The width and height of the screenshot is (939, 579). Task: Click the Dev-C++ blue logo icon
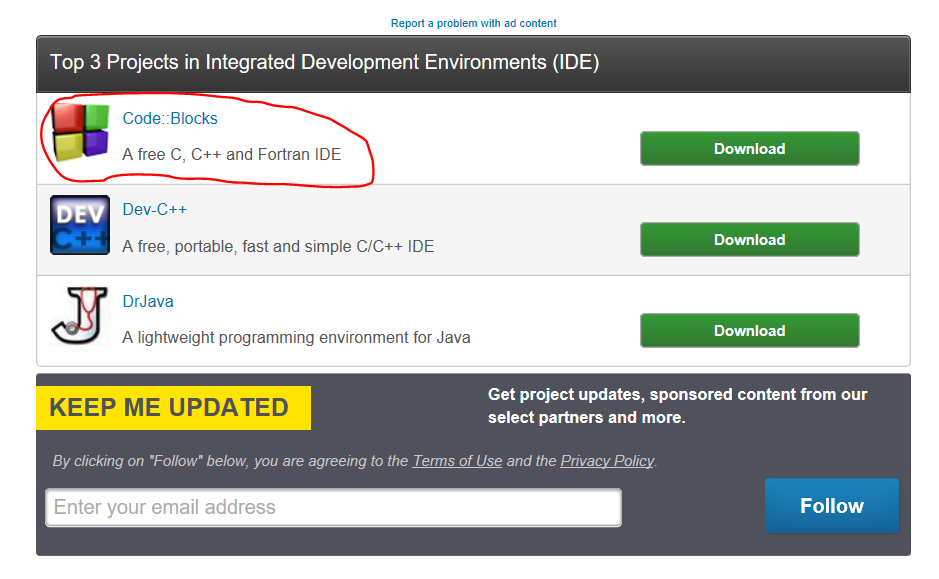tap(80, 225)
